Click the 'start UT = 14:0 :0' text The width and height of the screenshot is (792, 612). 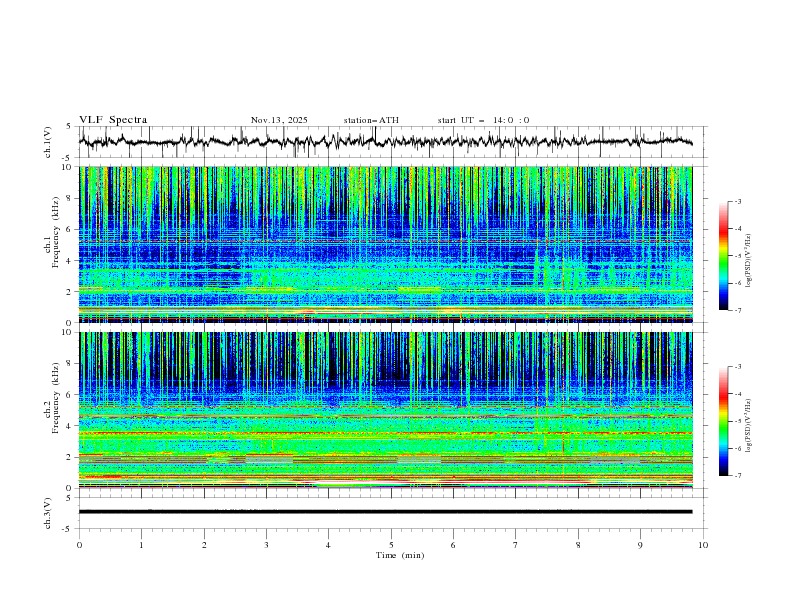click(483, 120)
